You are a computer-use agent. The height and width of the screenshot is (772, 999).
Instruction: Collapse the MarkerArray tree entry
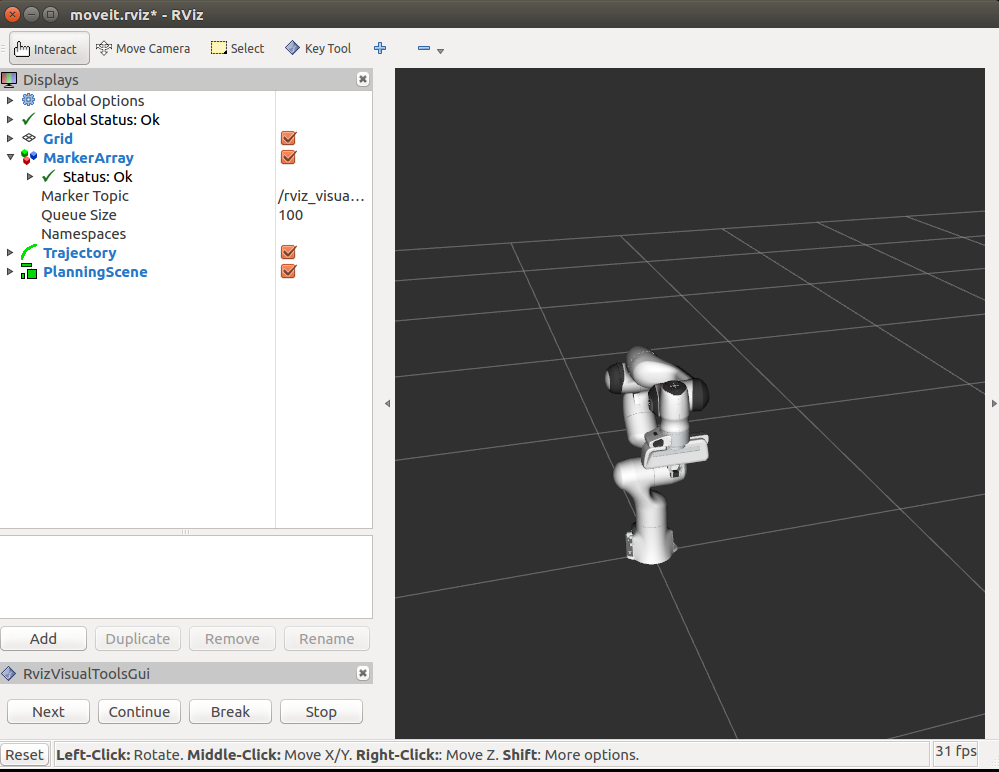click(x=10, y=157)
